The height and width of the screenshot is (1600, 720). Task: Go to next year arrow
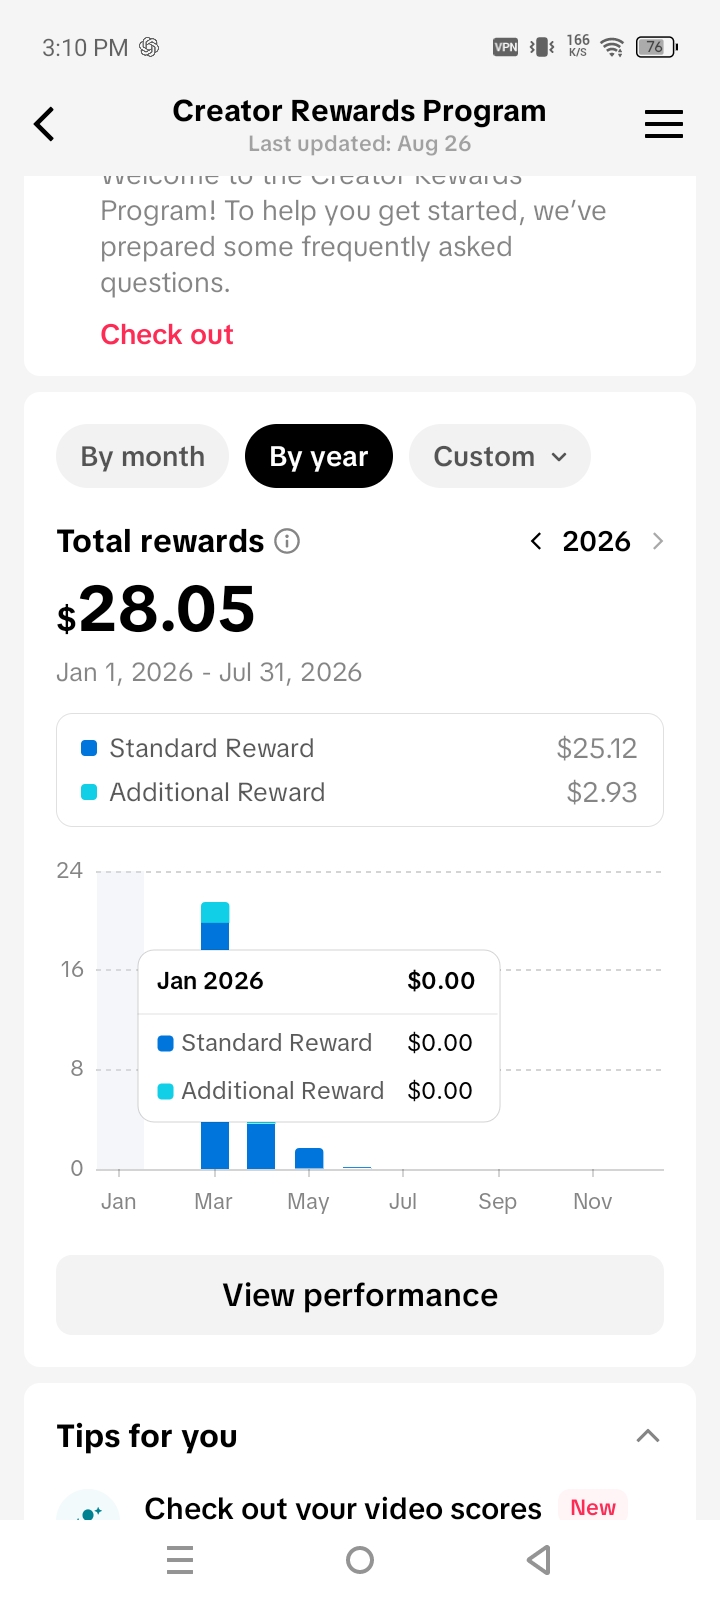tap(657, 541)
